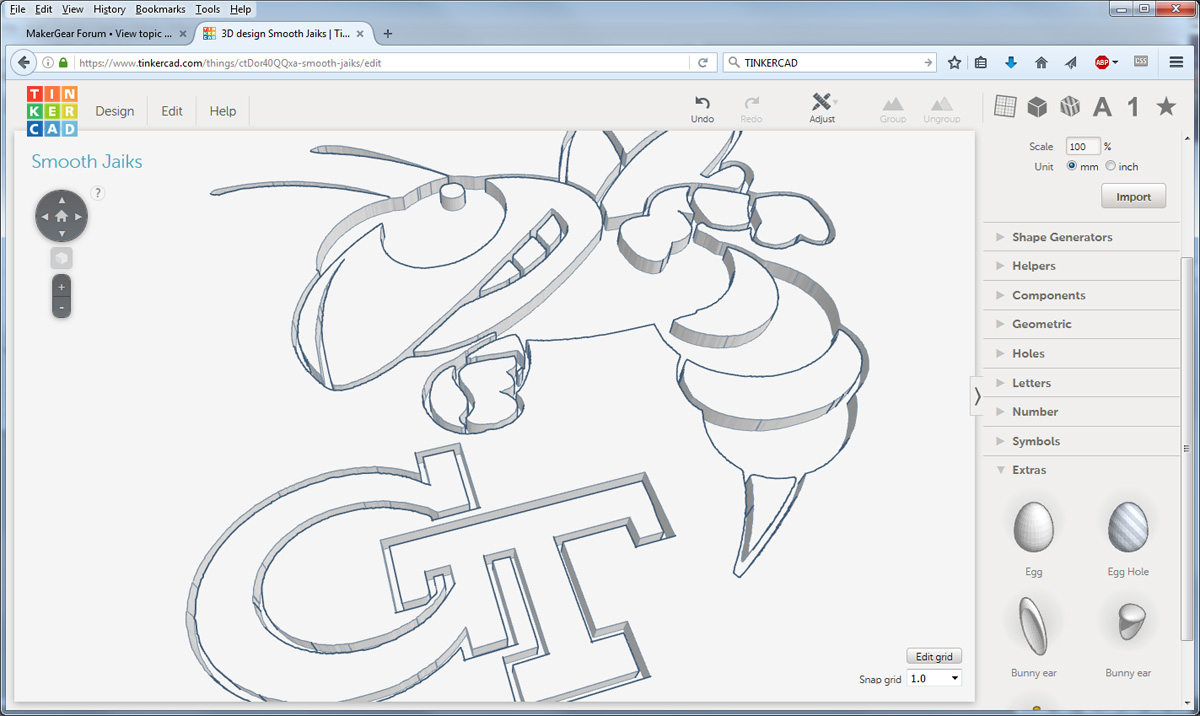Screen dimensions: 1200x716
Task: Expand the Geometric shapes section
Action: point(1041,324)
